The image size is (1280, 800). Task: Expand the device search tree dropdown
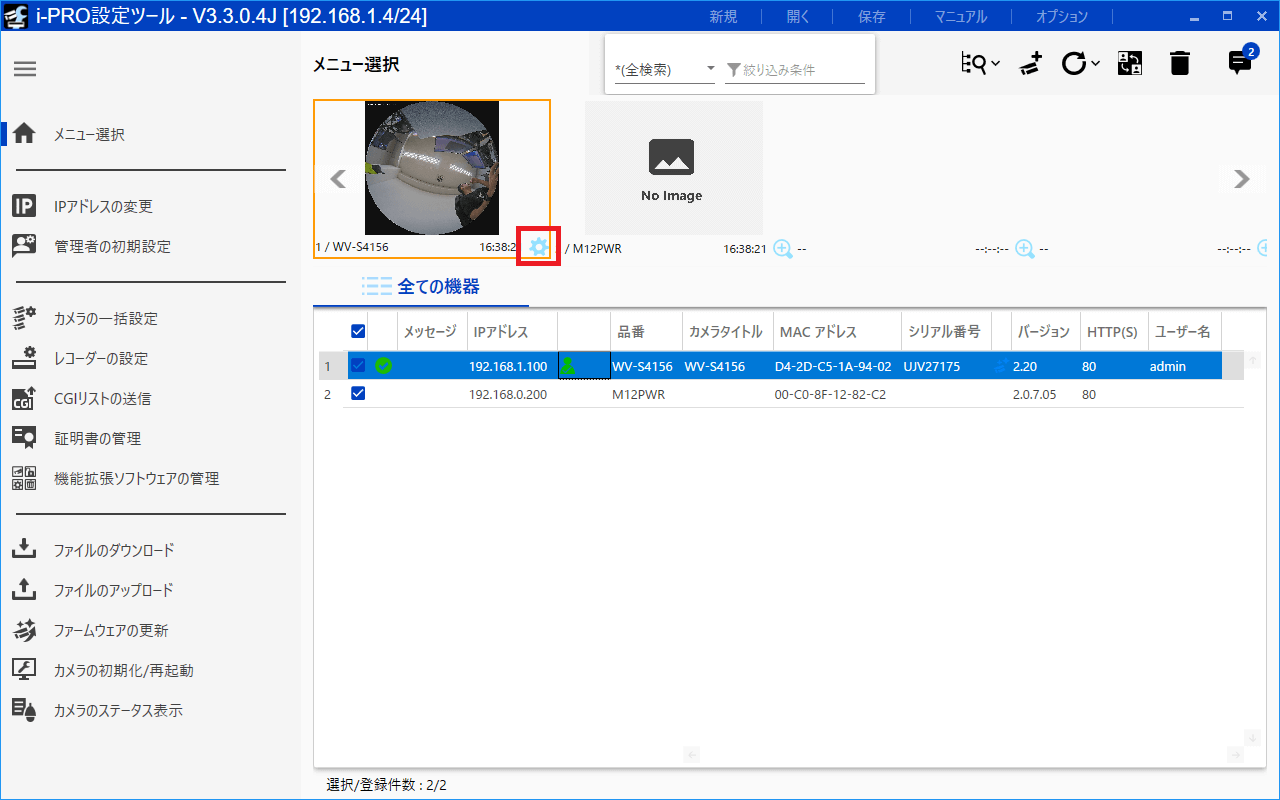click(x=980, y=64)
